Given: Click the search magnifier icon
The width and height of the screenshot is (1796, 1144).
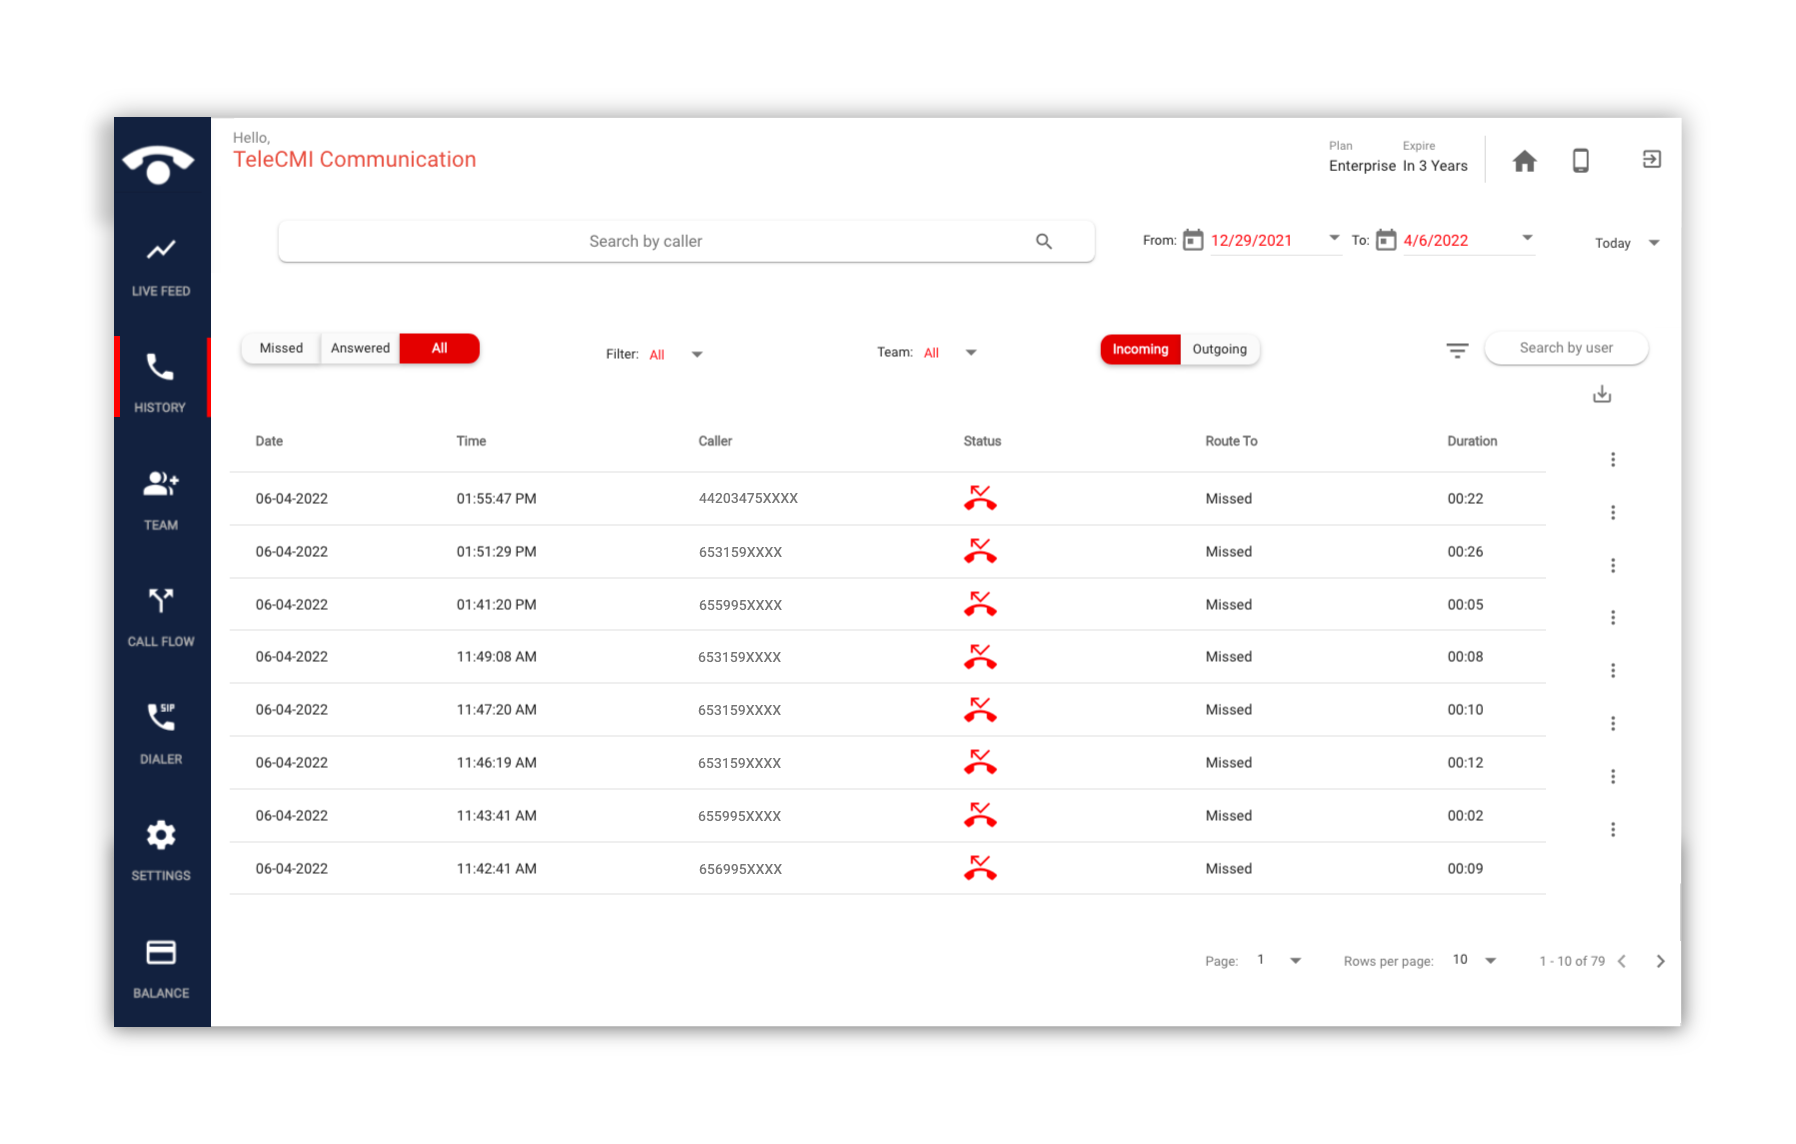Looking at the screenshot, I should pos(1044,242).
